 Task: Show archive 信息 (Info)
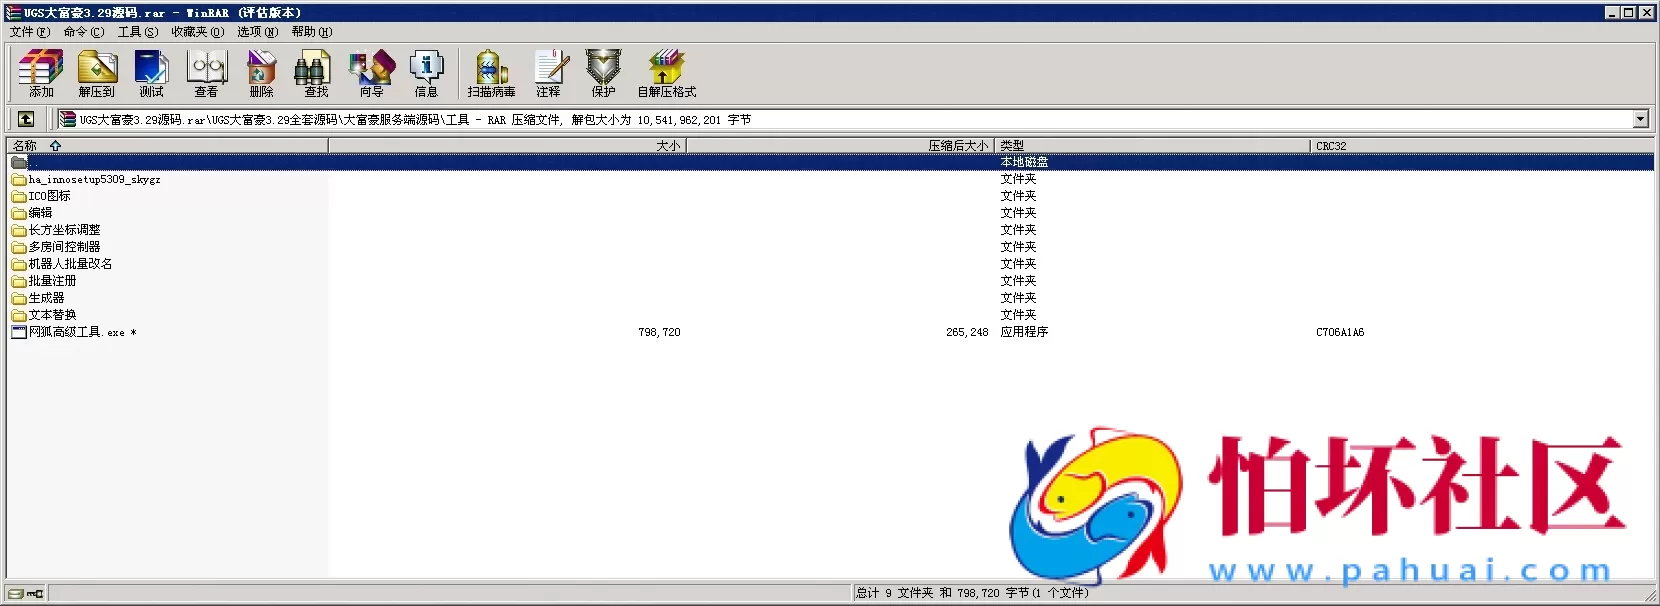pyautogui.click(x=427, y=73)
